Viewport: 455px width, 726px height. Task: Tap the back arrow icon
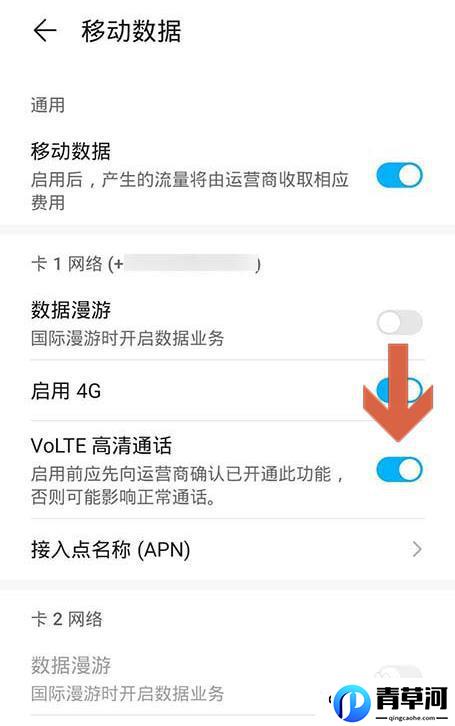[x=45, y=31]
